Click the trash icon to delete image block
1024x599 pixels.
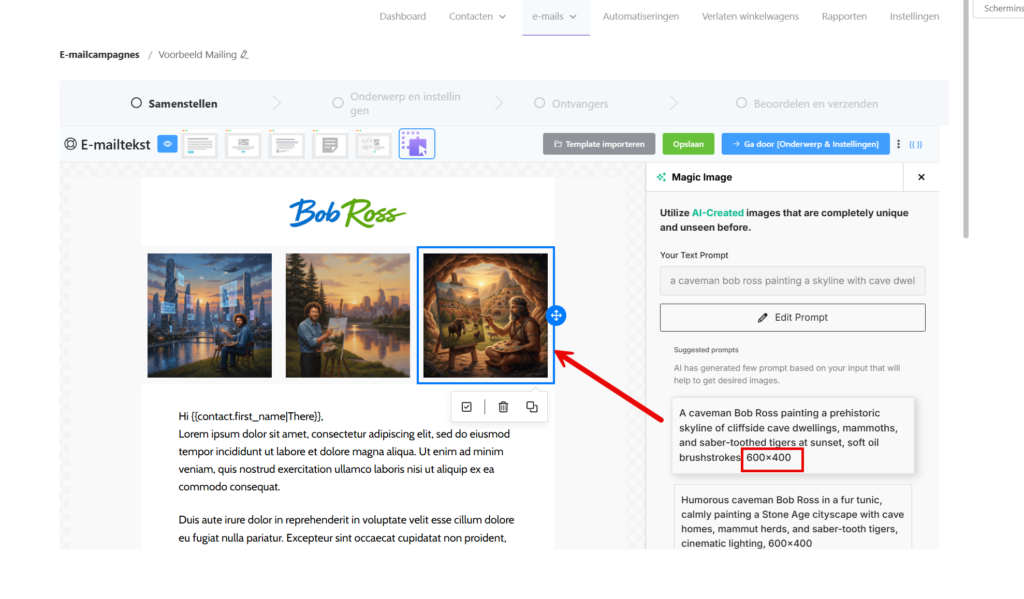[x=503, y=407]
